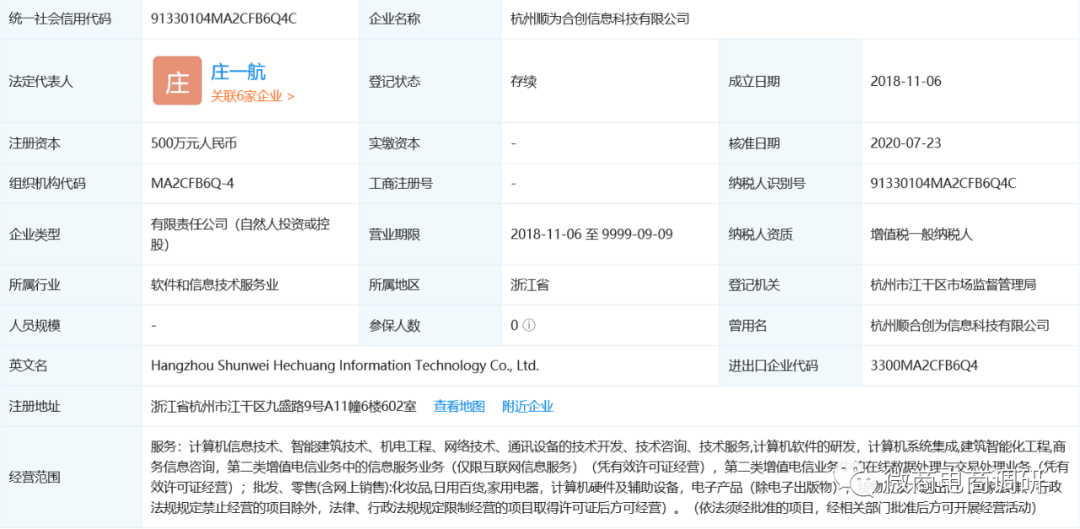Select English name Hangzhou Shunwei Hechuang text
The image size is (1080, 529).
345,366
